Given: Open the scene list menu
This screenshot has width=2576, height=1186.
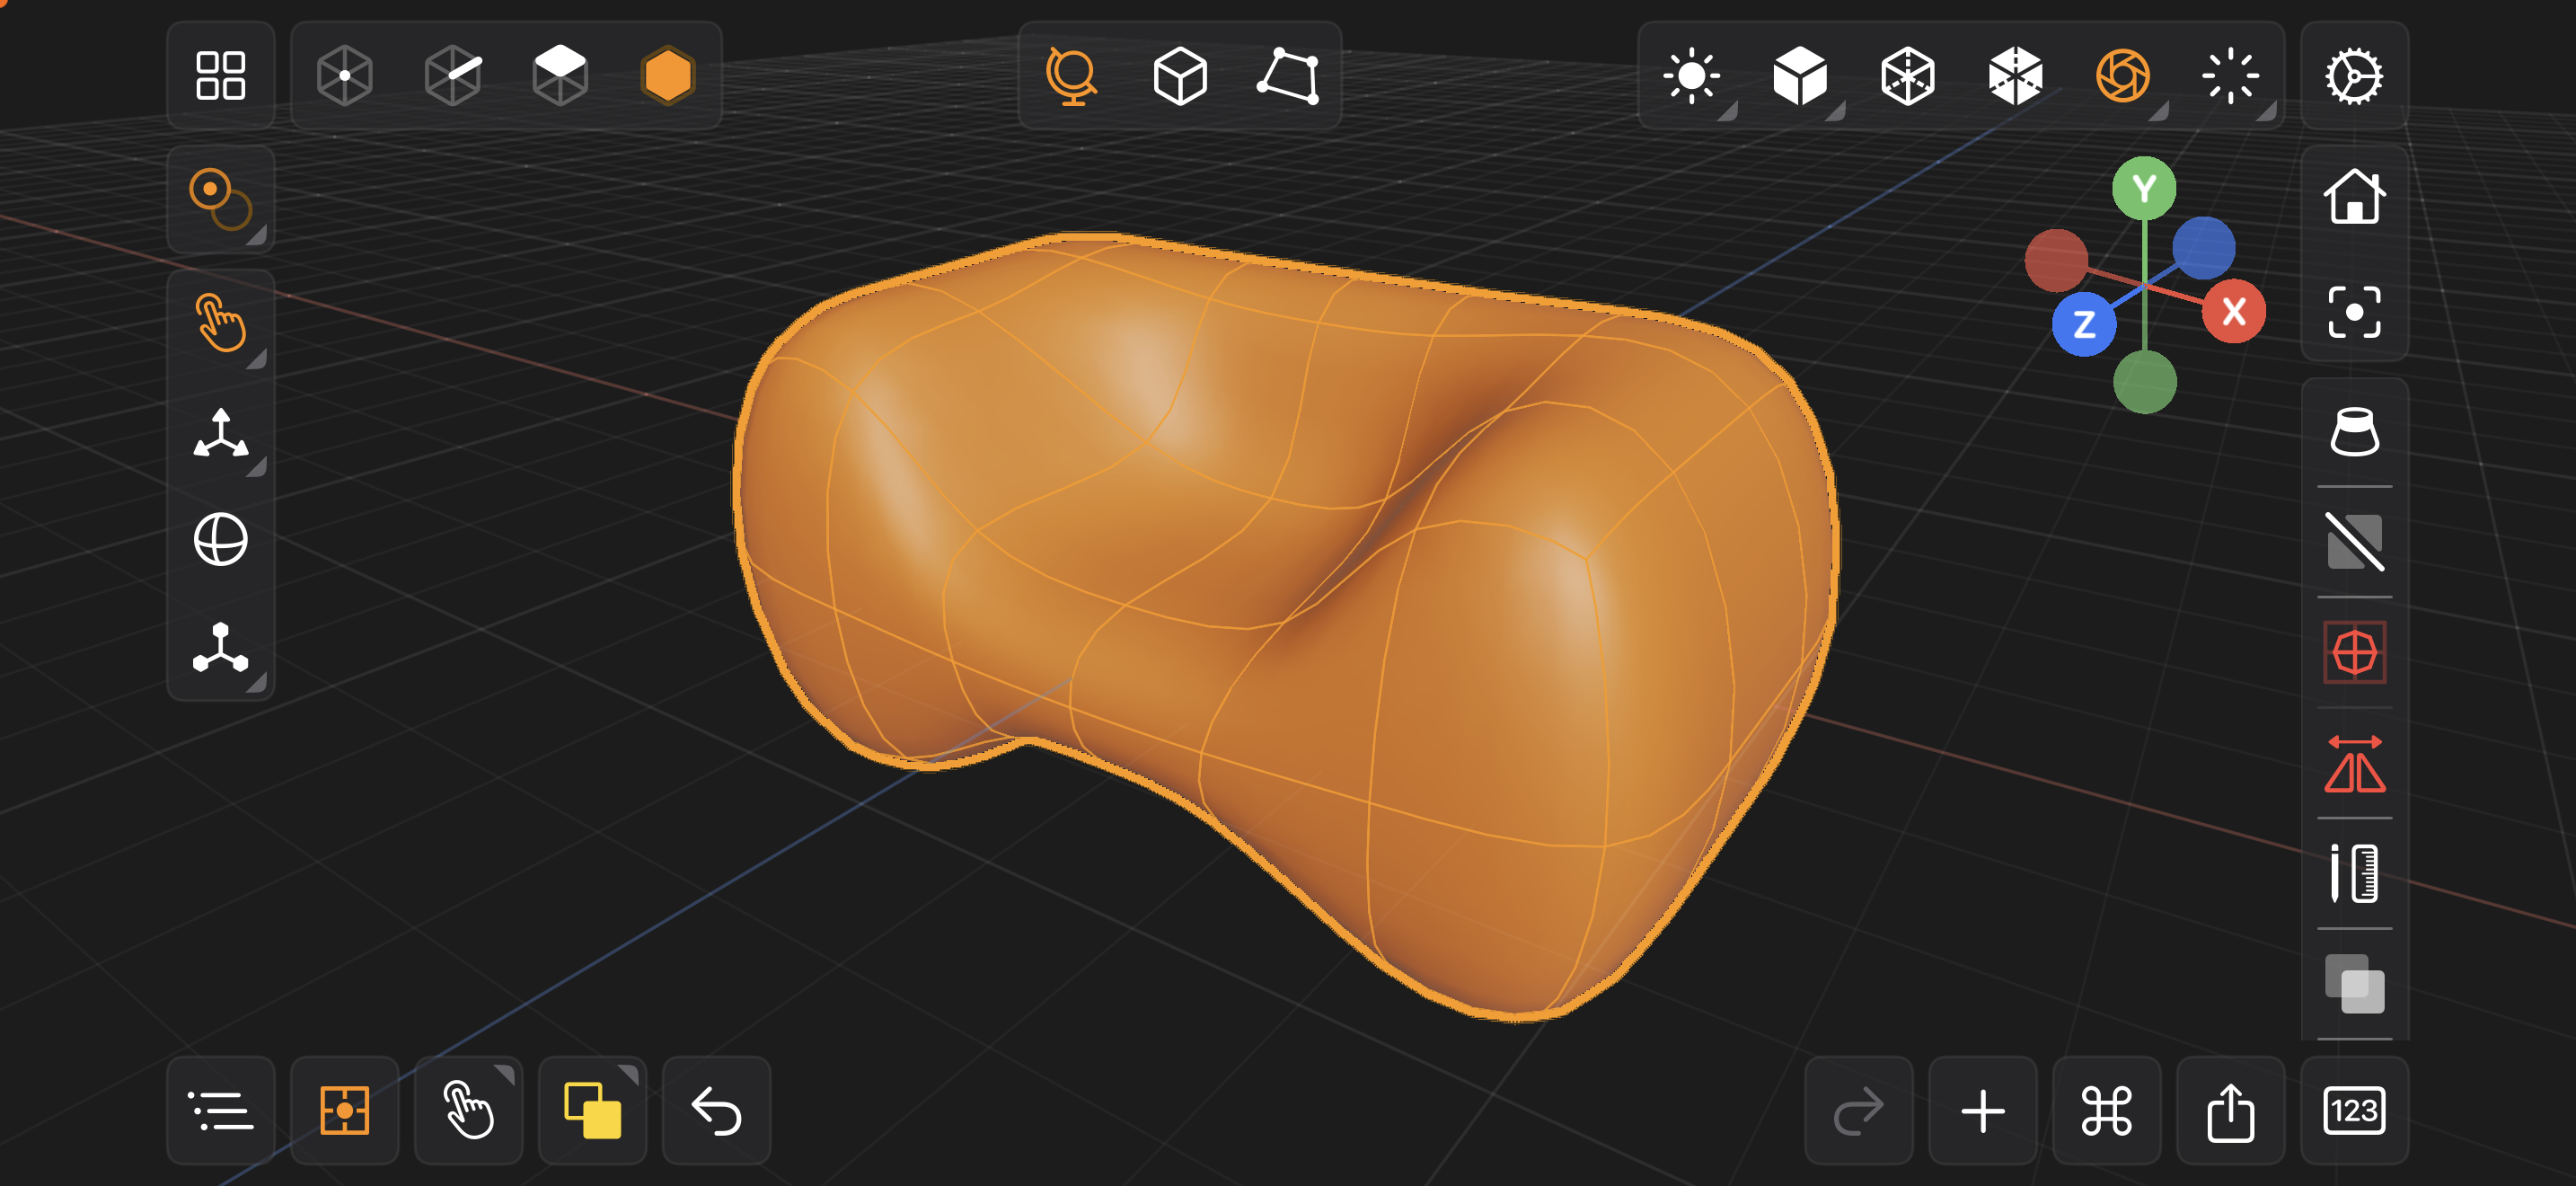Looking at the screenshot, I should [x=220, y=1110].
